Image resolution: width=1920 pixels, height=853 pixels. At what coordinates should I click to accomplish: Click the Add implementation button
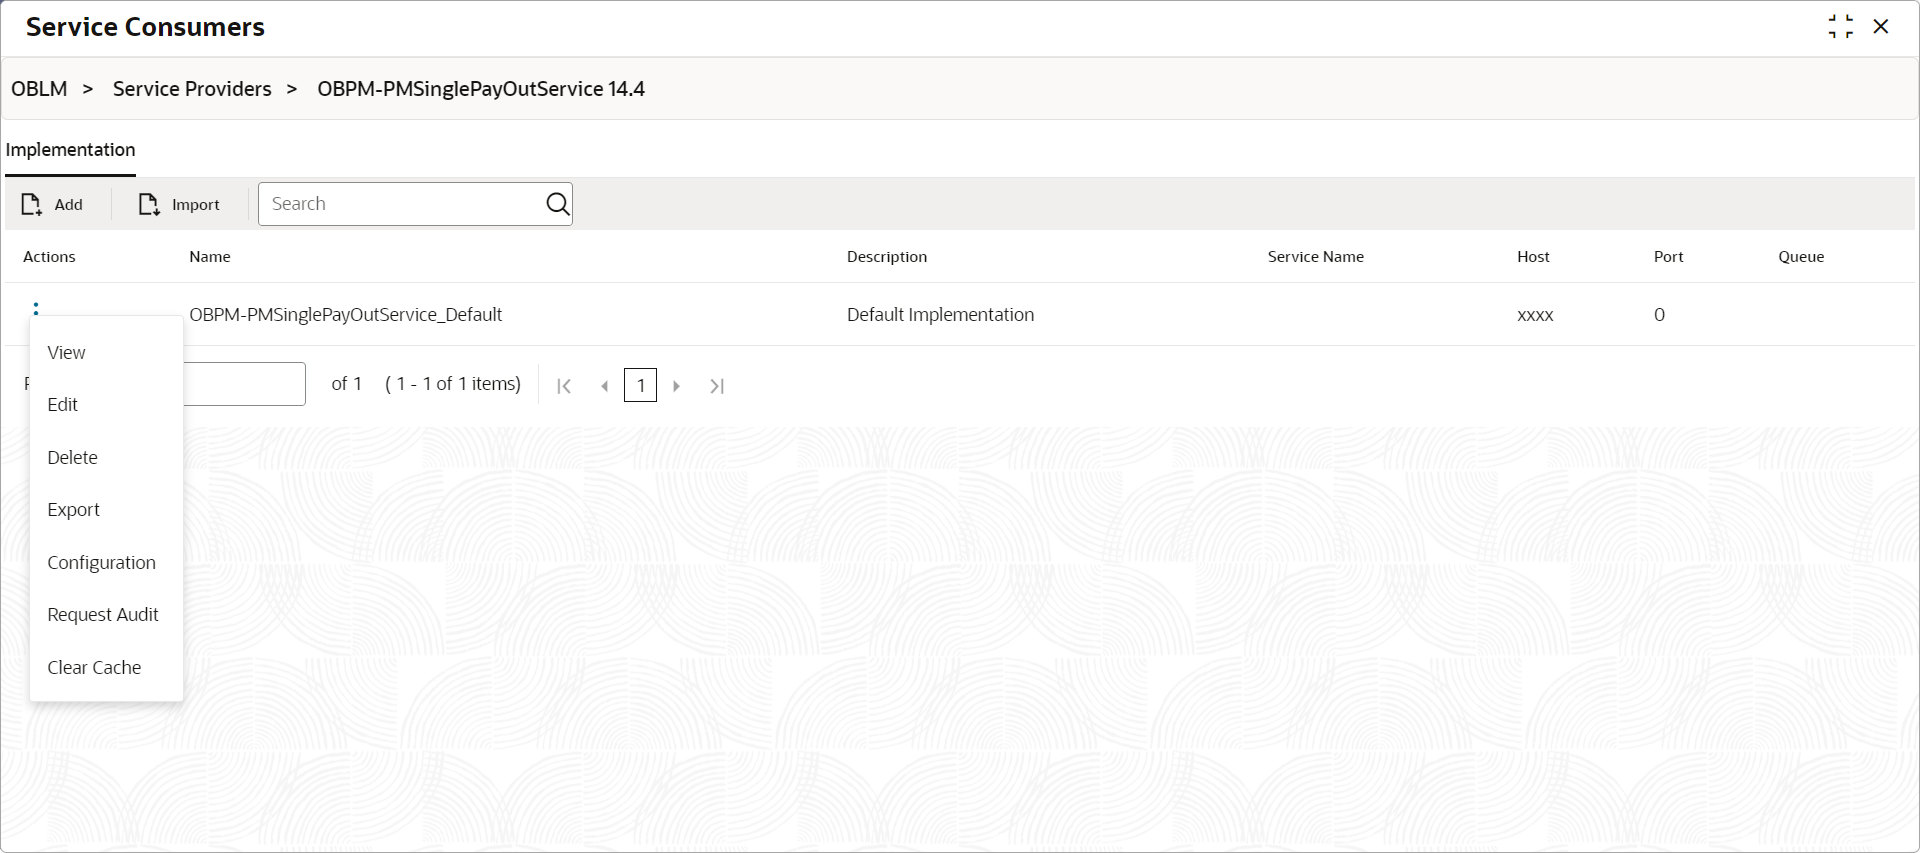point(52,204)
